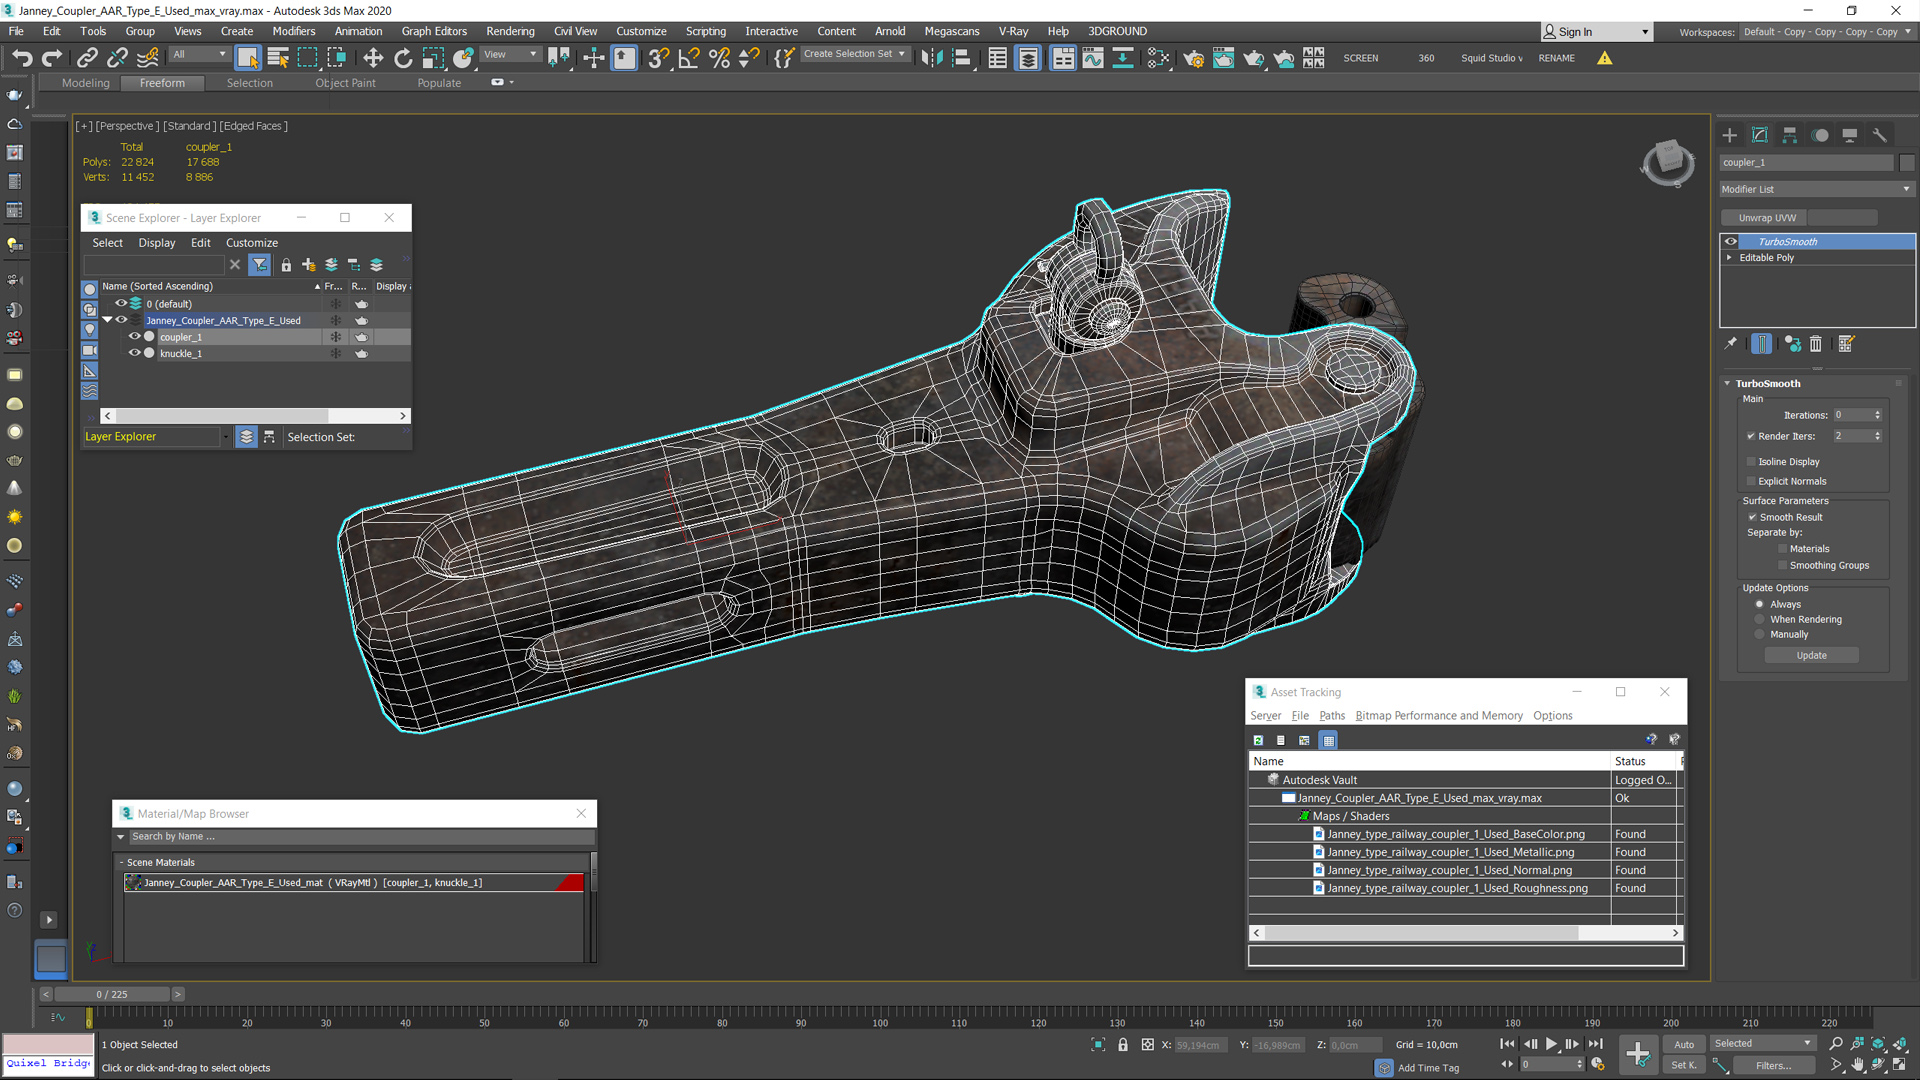1920x1080 pixels.
Task: Open the Render Setup teapot icon
Action: [1193, 58]
